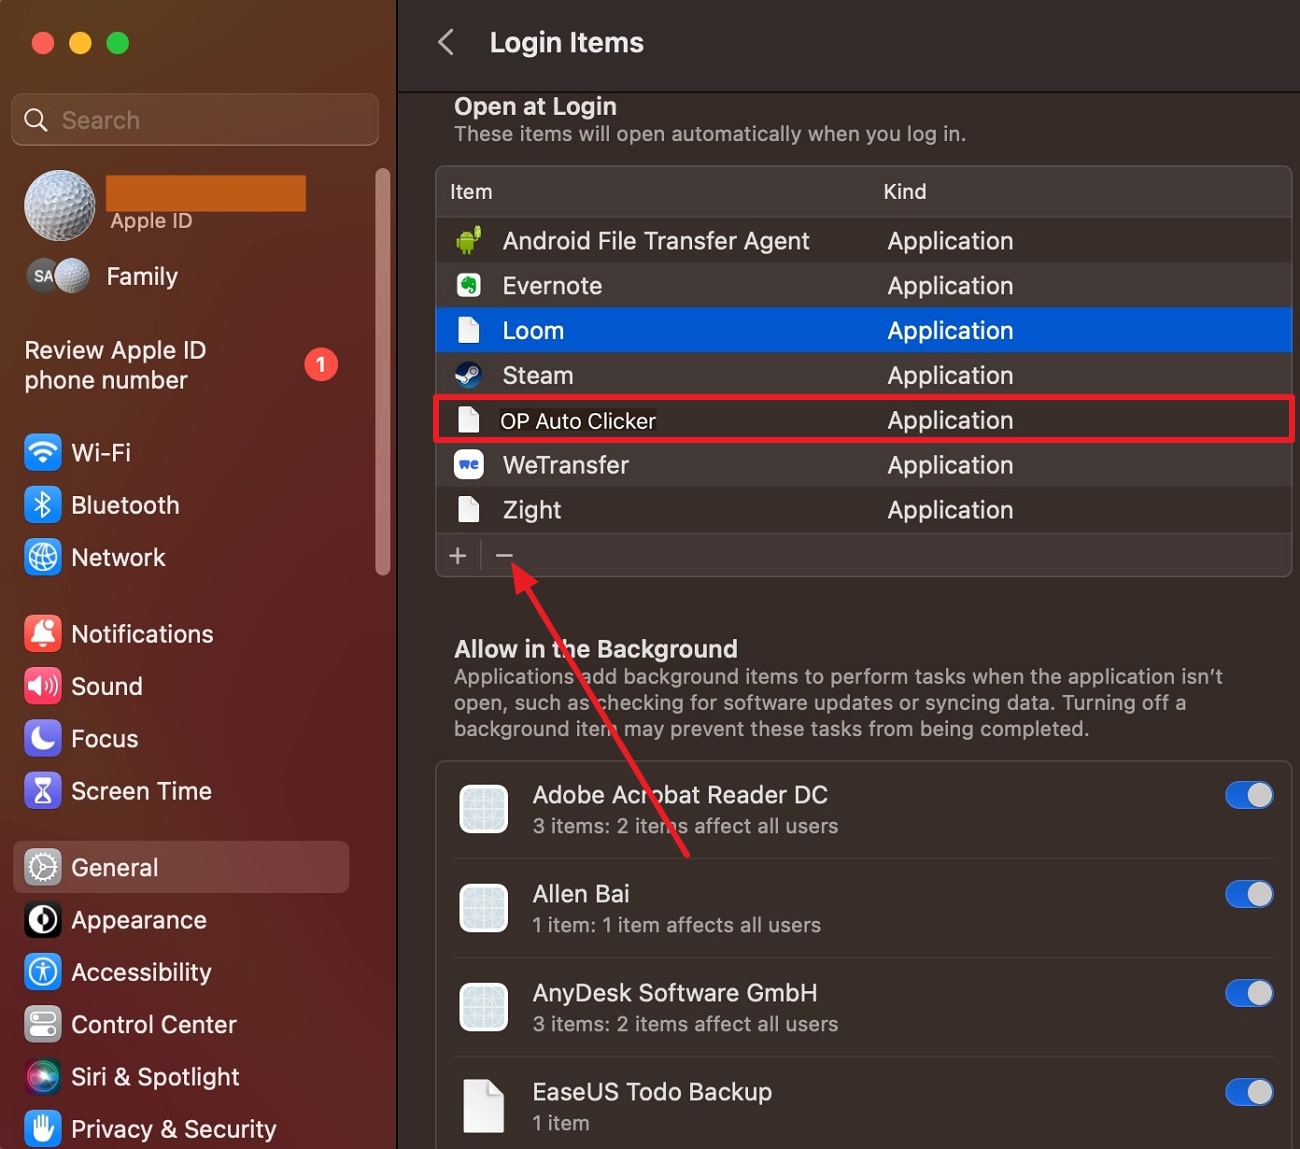This screenshot has width=1300, height=1149.
Task: Click the Notifications bell icon
Action: [43, 634]
